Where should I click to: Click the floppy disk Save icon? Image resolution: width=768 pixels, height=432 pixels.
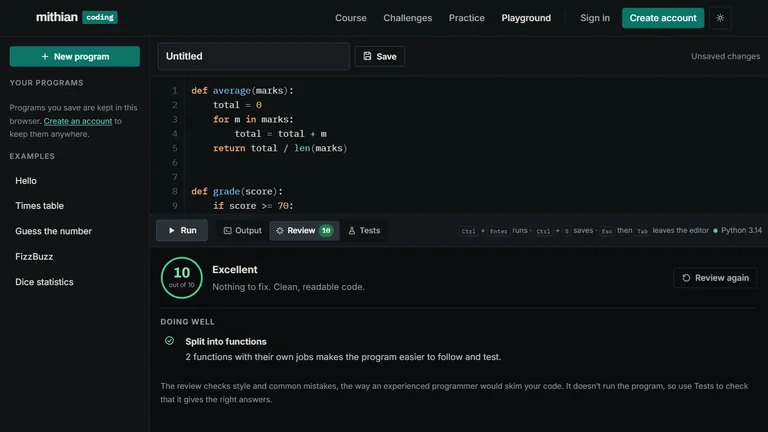click(x=367, y=56)
